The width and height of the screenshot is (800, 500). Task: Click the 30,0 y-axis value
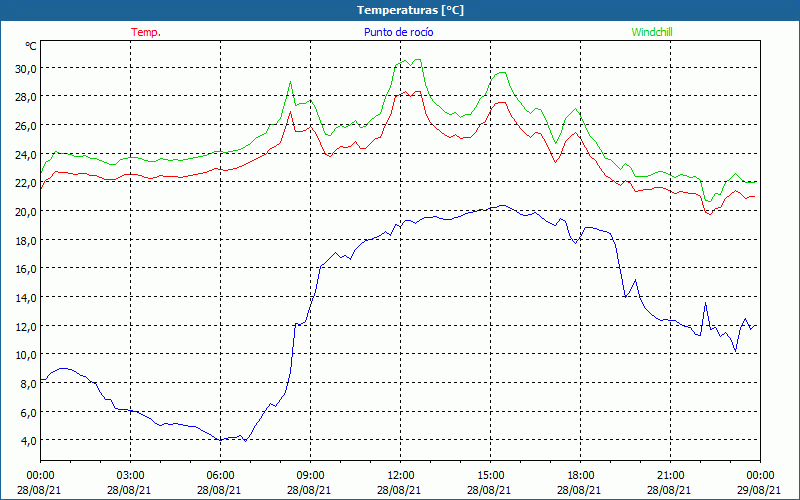[26, 68]
